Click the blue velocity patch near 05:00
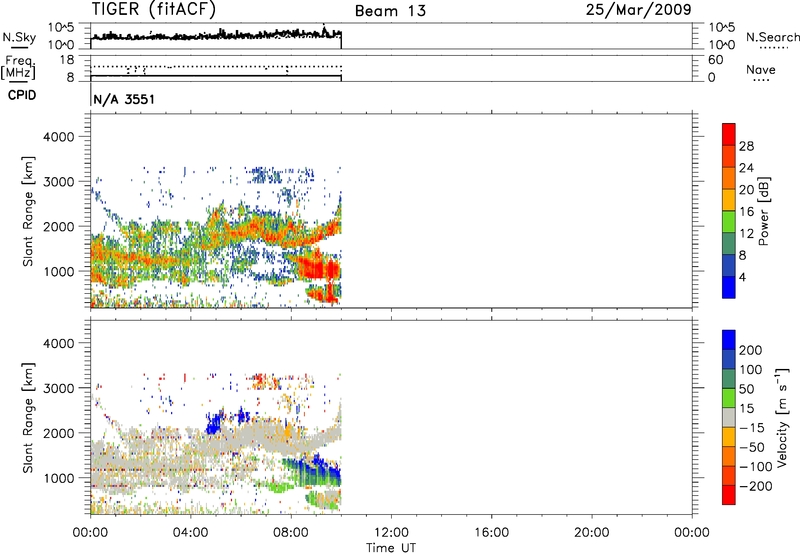 215,423
